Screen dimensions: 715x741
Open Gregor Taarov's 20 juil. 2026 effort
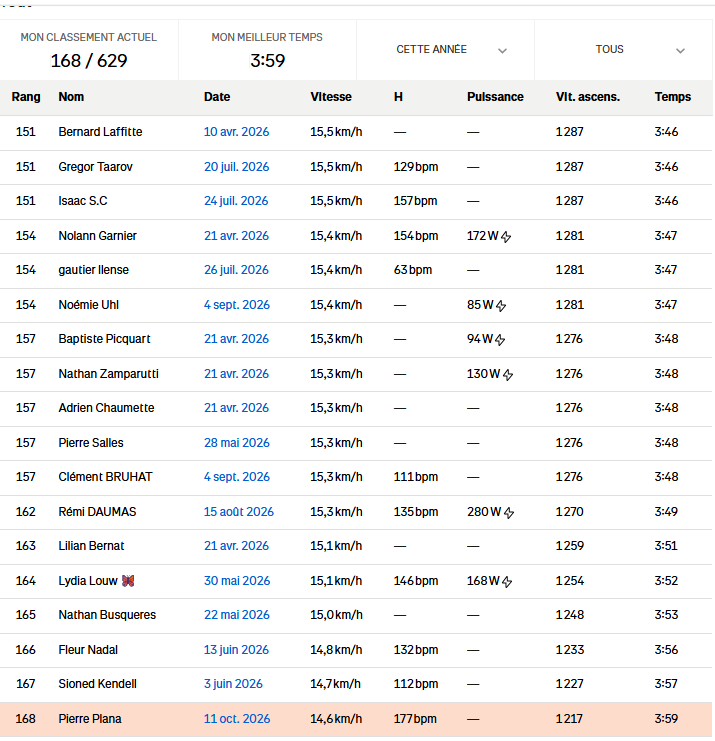point(236,167)
